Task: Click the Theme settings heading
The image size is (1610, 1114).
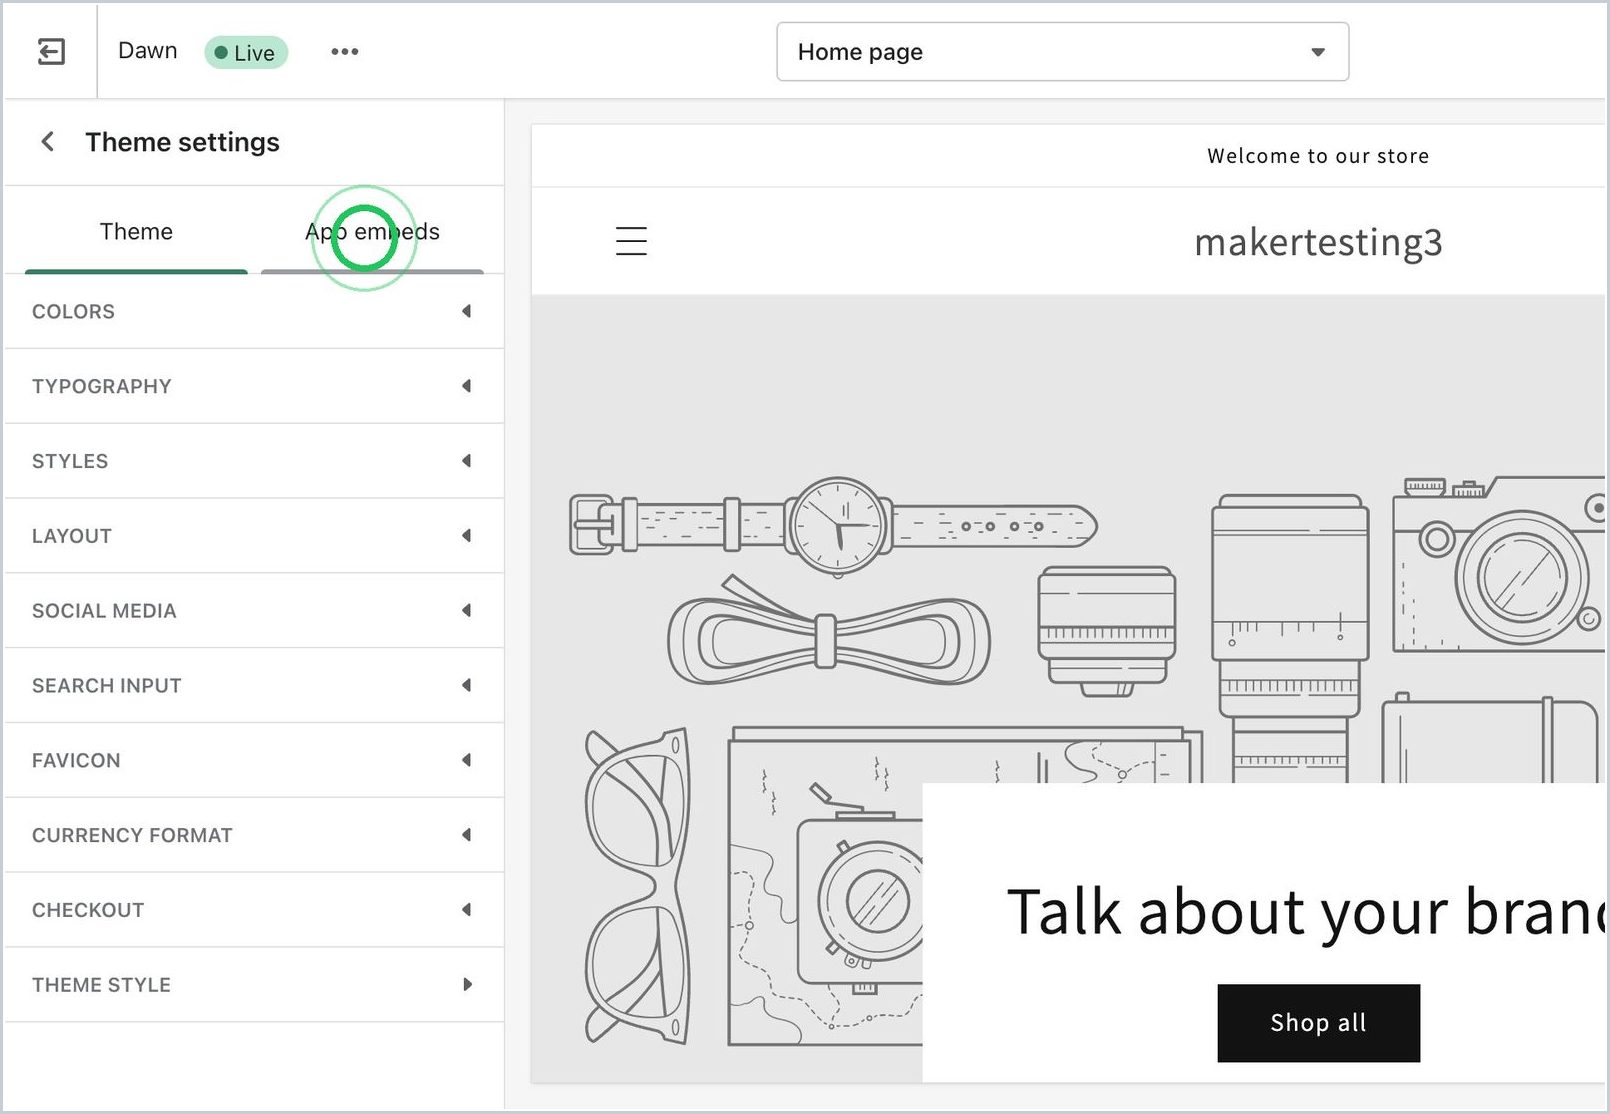Action: pyautogui.click(x=182, y=142)
